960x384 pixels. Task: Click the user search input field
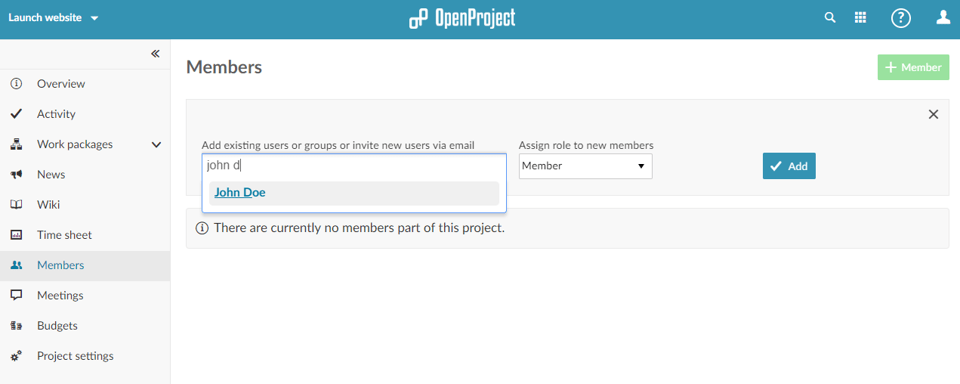354,165
